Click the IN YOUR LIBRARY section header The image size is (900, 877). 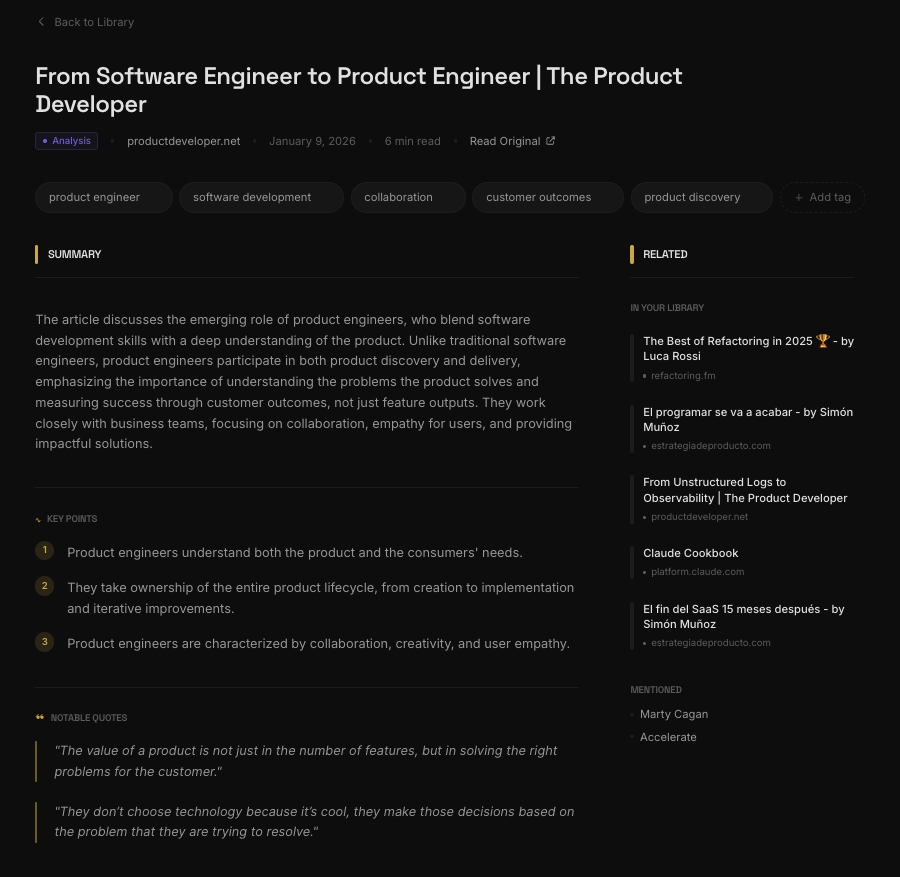click(x=667, y=308)
